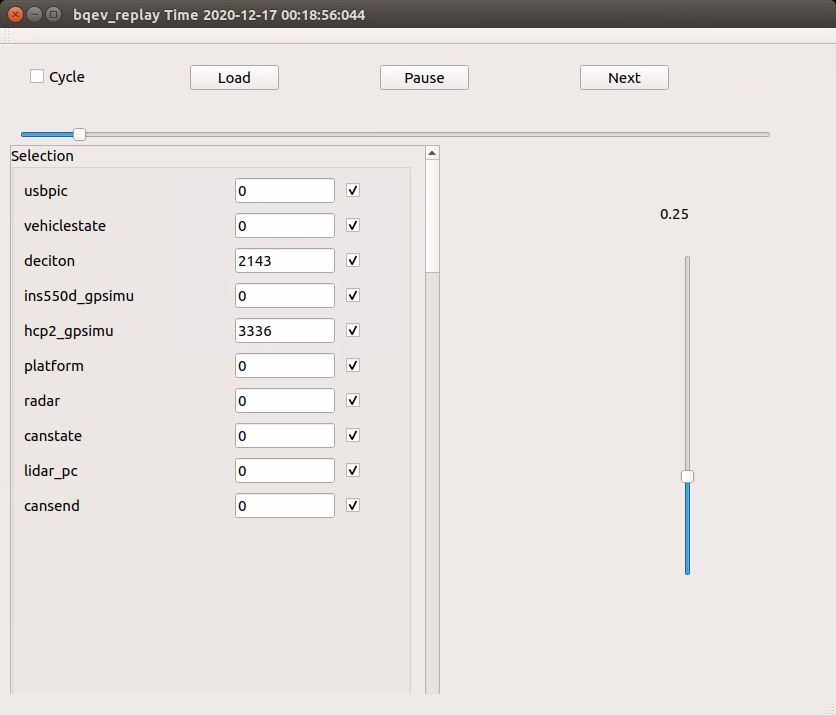Uncheck the usbpic checkbox

click(353, 191)
